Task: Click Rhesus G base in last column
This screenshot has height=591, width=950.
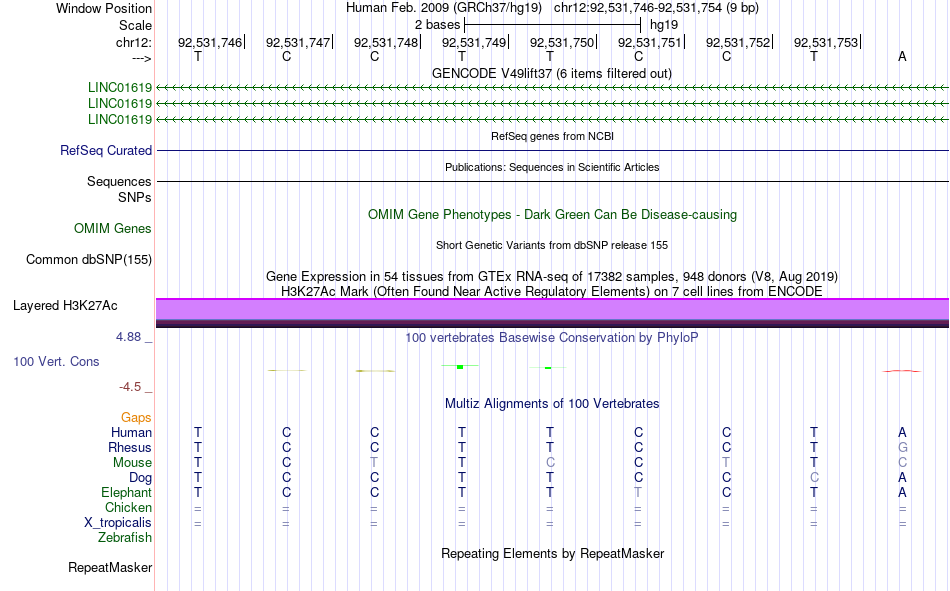Action: click(902, 447)
